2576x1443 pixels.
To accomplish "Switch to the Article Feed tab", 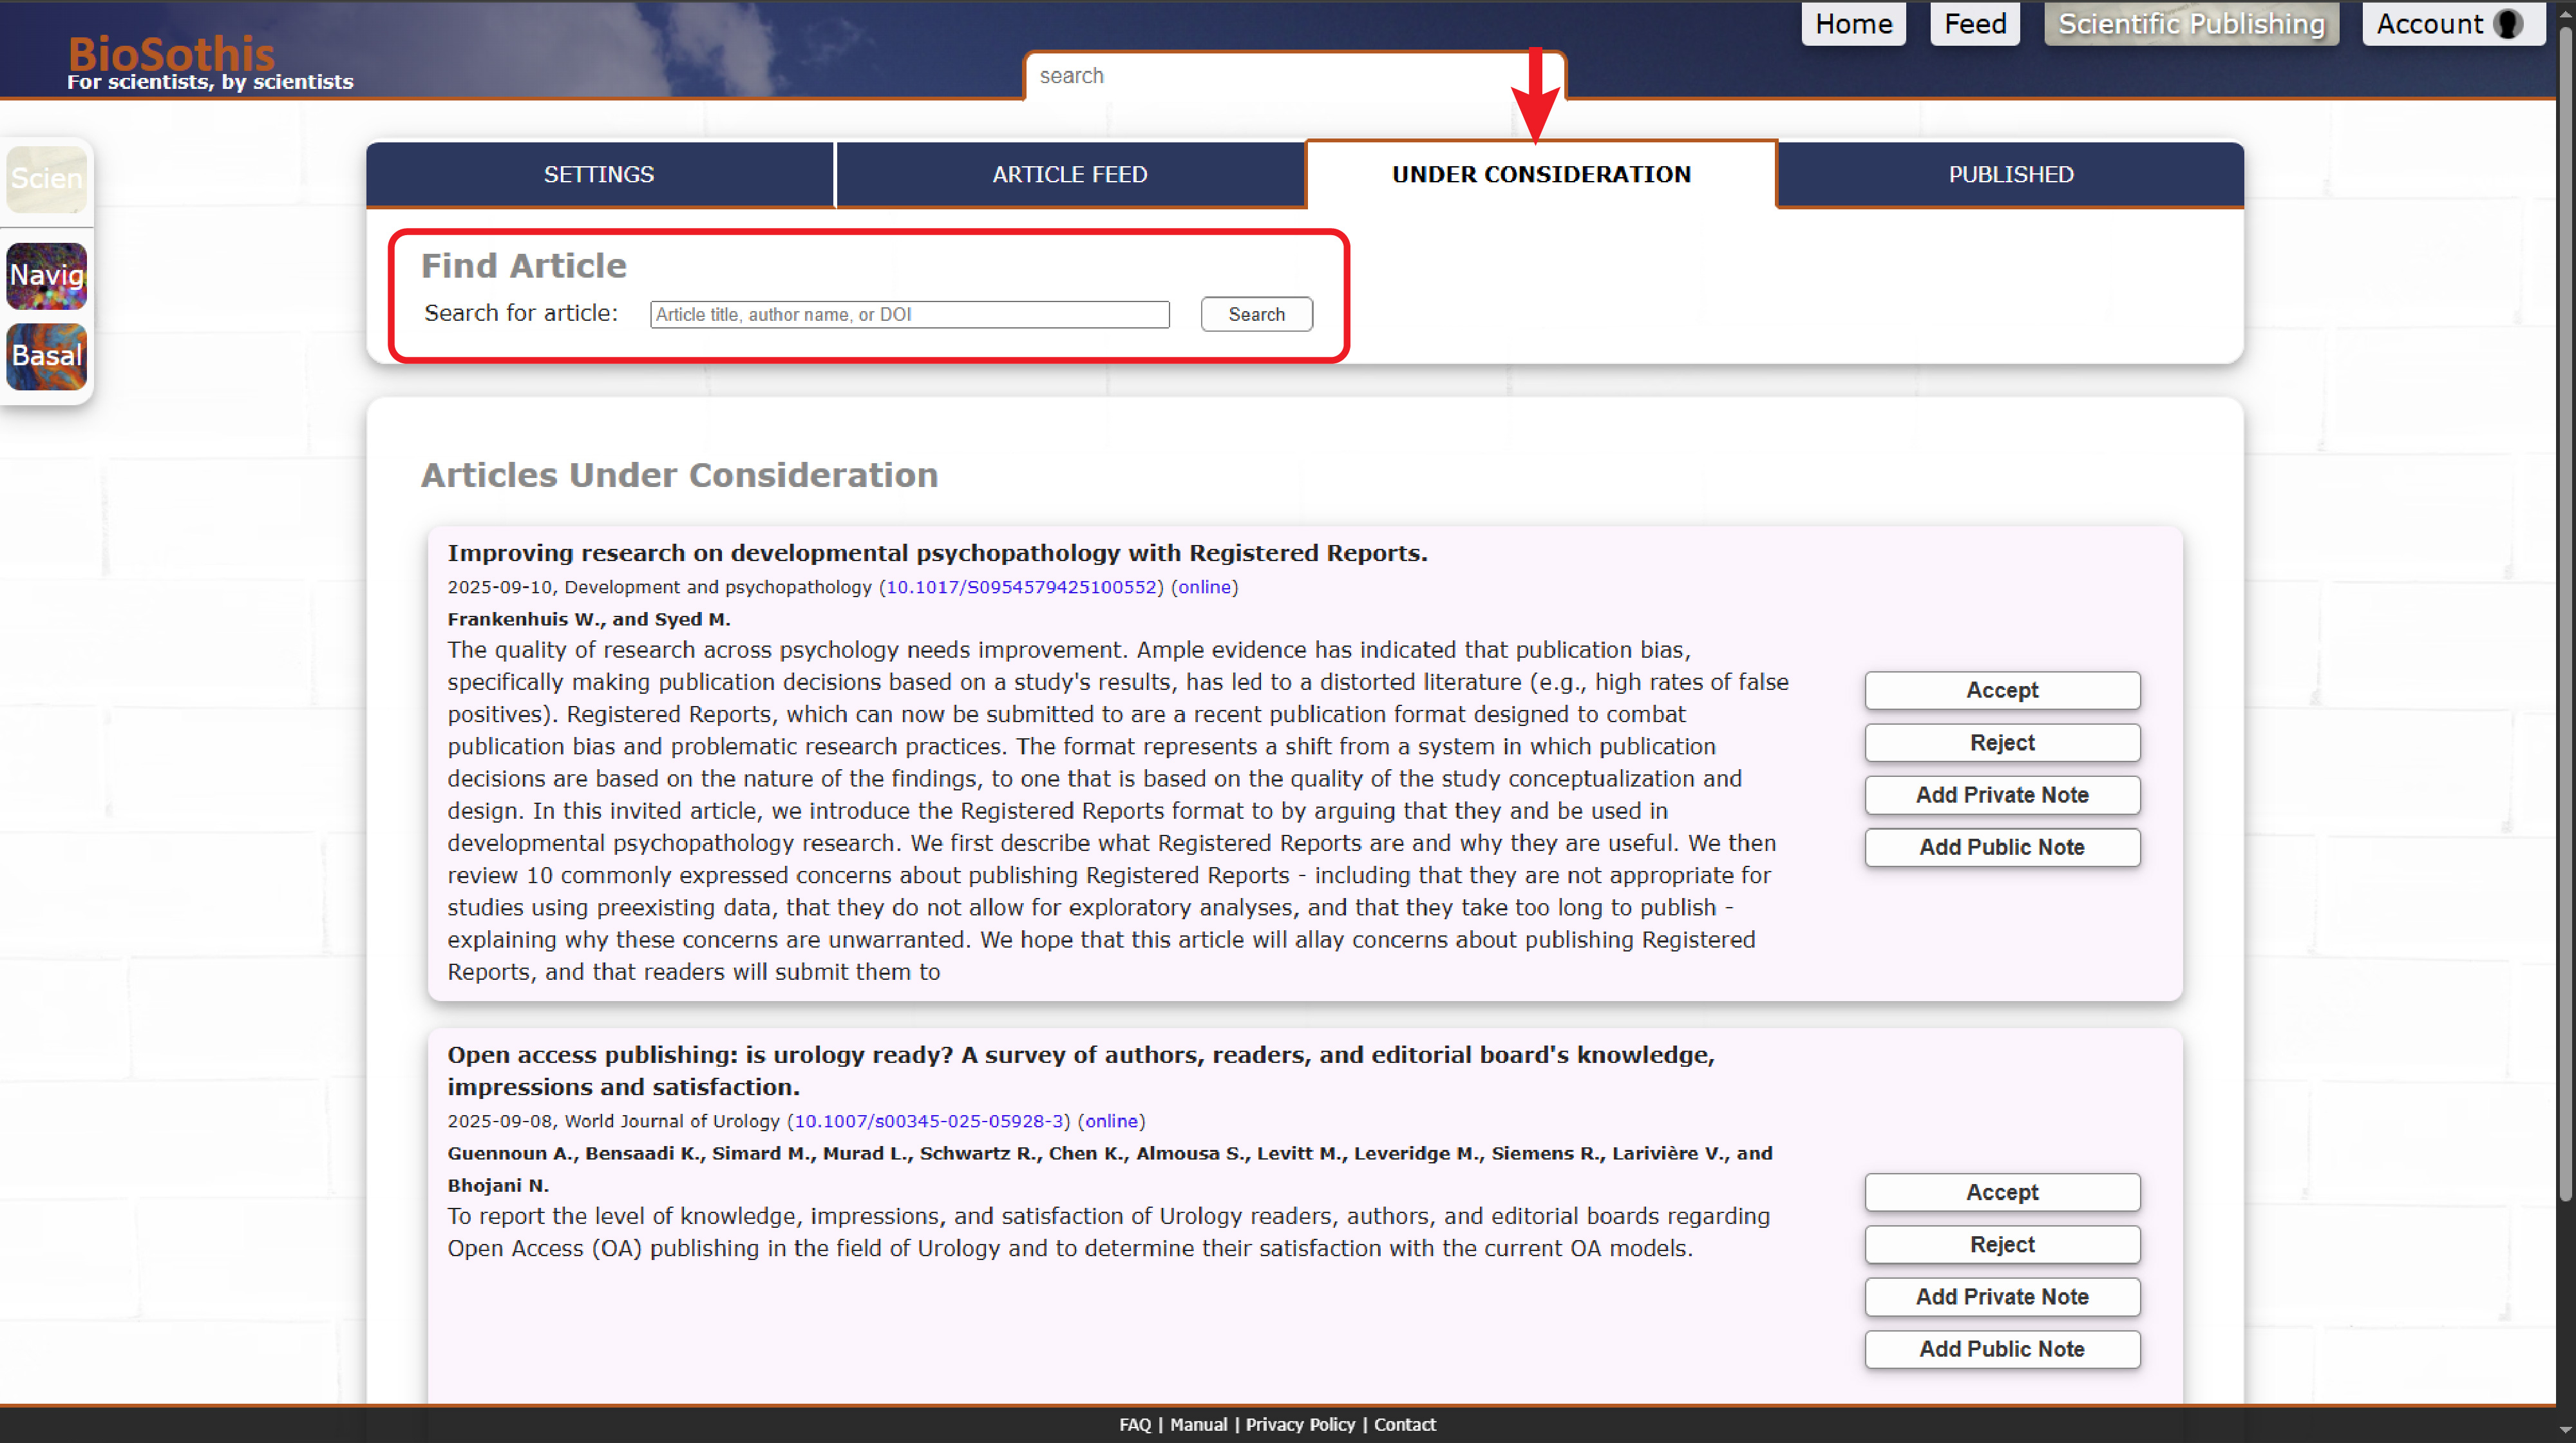I will coord(1069,174).
